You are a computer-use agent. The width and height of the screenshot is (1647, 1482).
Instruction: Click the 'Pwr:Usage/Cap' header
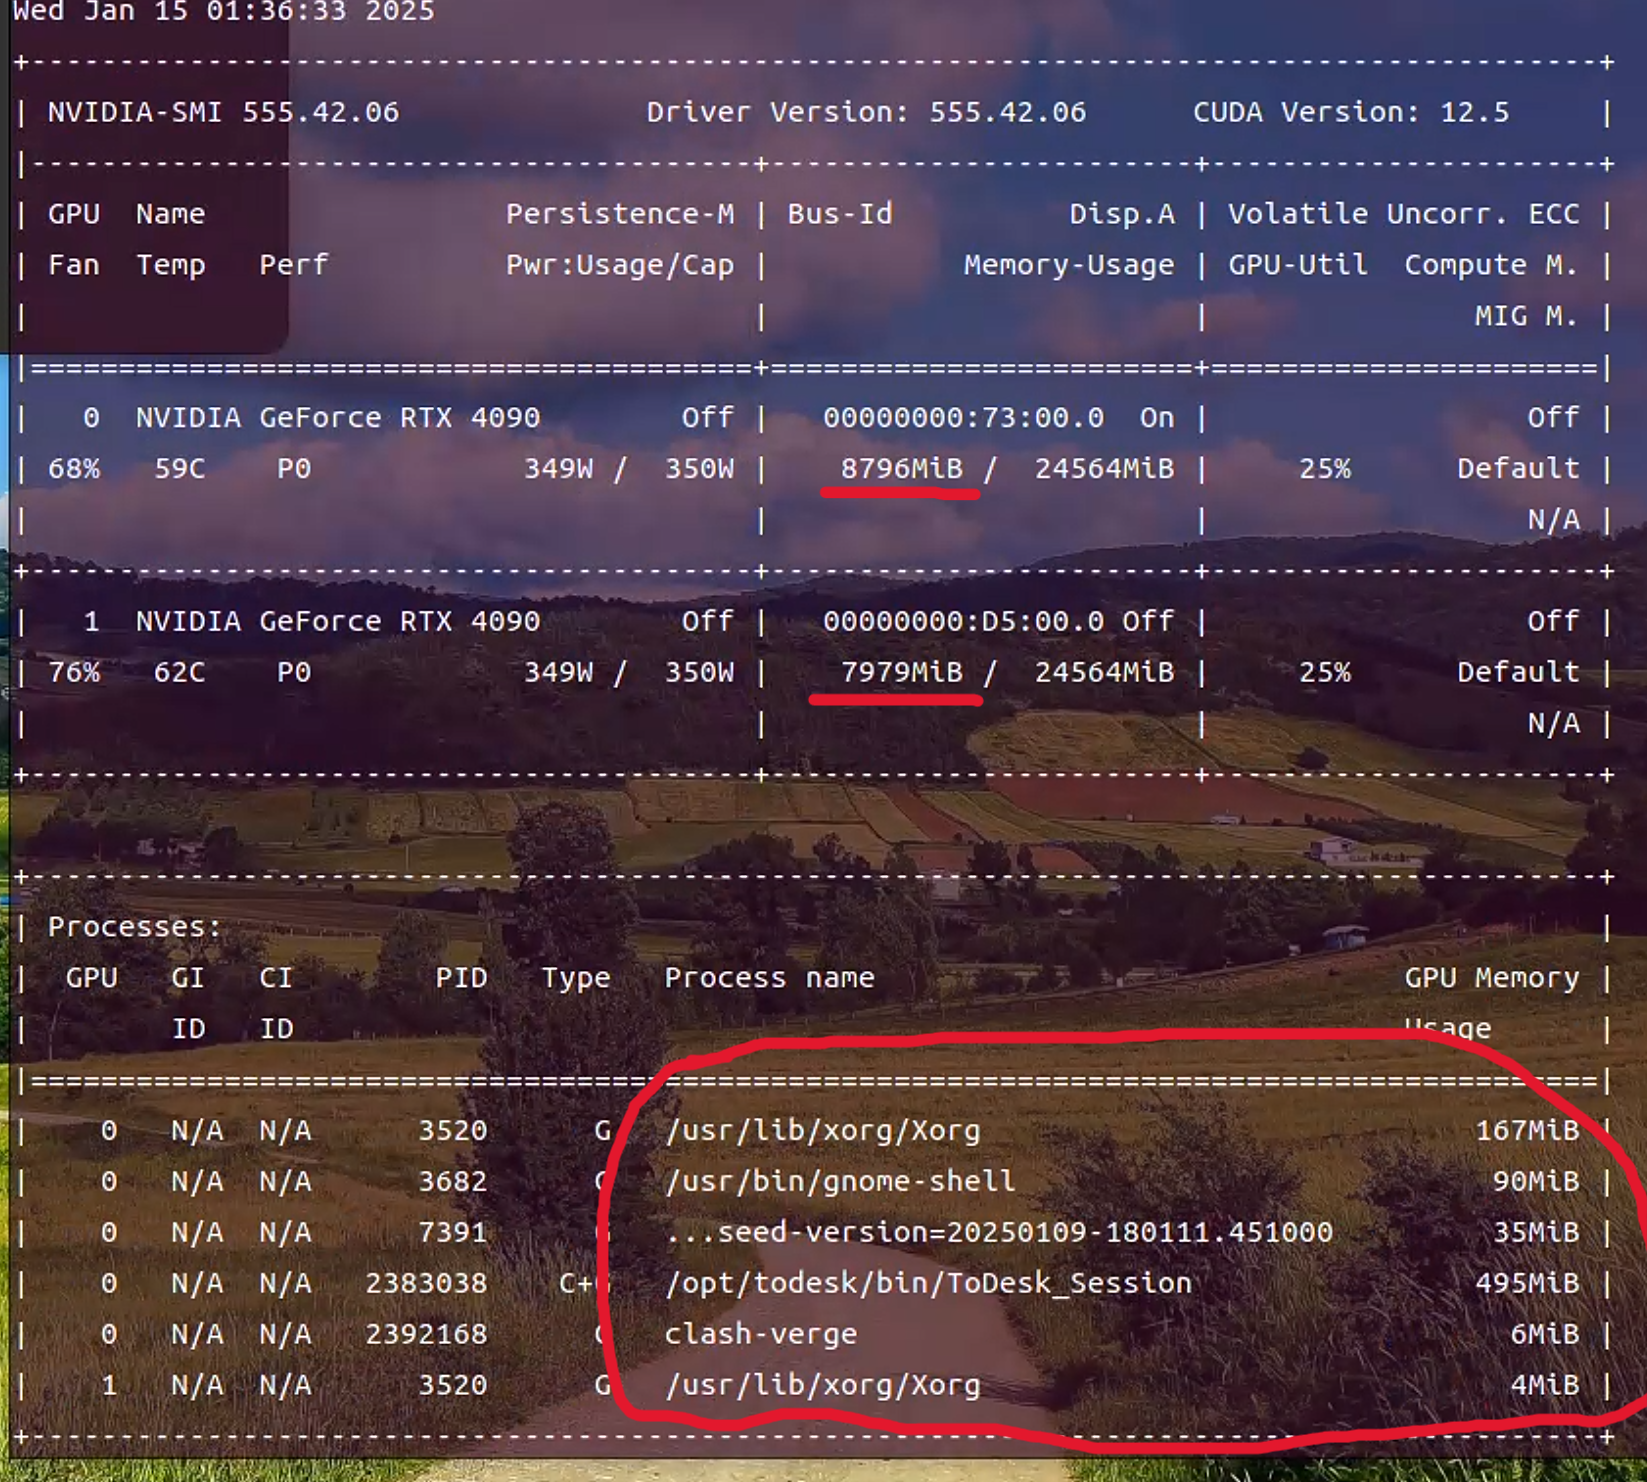click(x=620, y=265)
